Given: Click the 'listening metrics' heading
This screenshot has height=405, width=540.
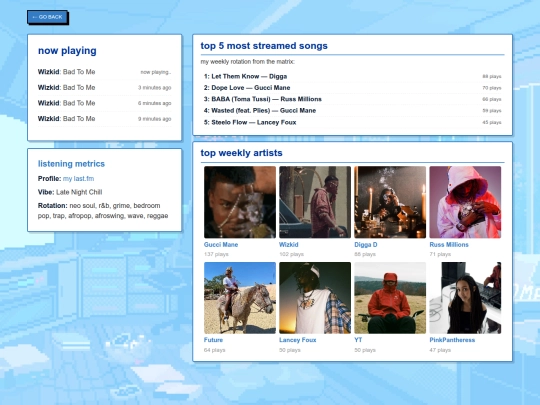Looking at the screenshot, I should coord(71,164).
